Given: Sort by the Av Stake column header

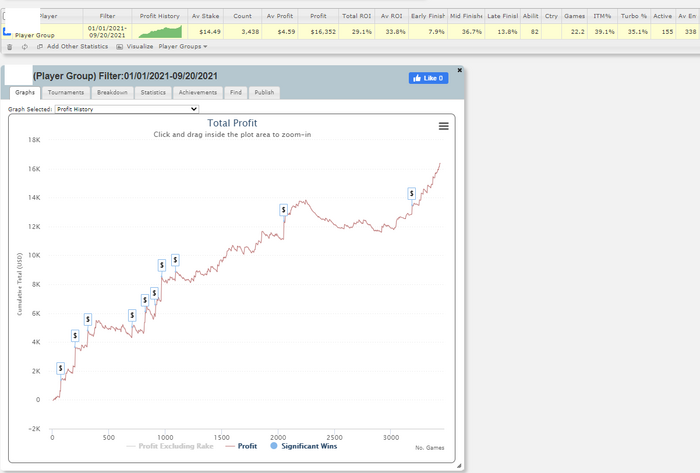Looking at the screenshot, I should tap(205, 16).
